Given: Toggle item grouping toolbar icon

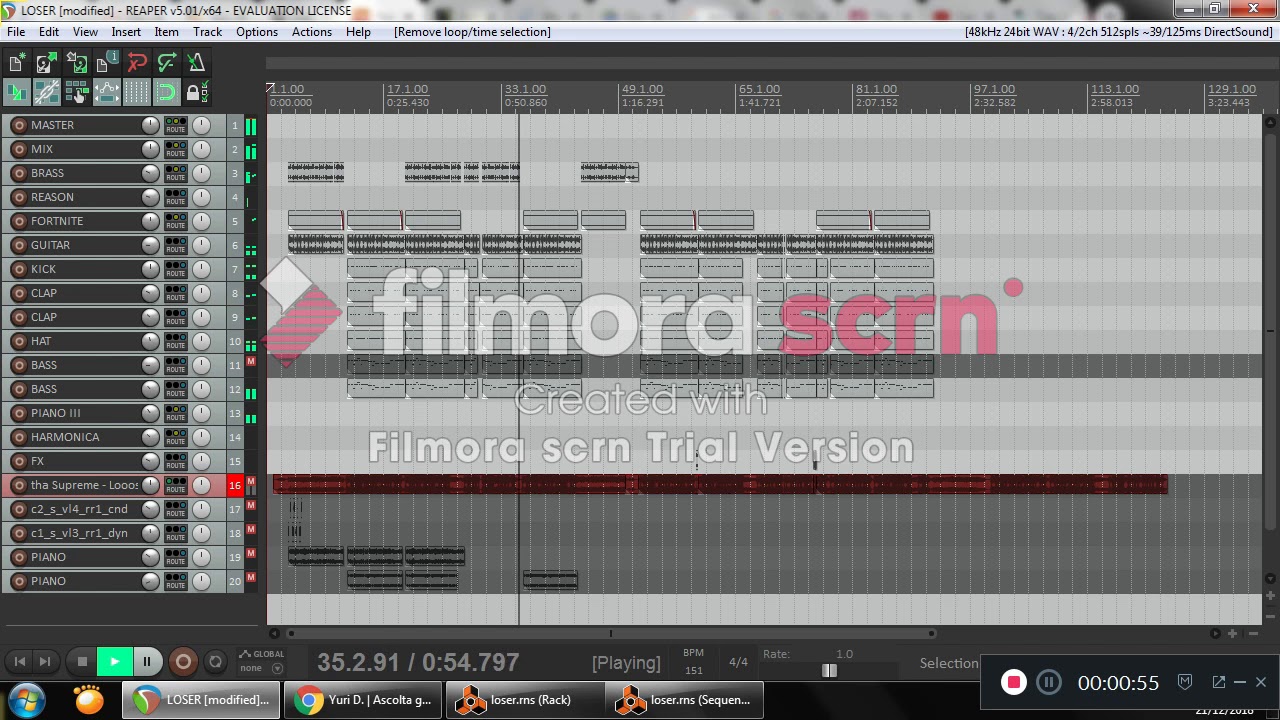Looking at the screenshot, I should point(46,93).
